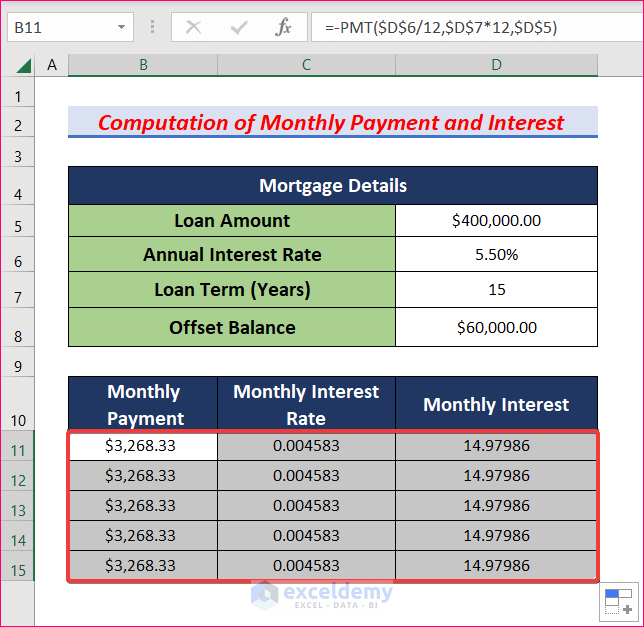Viewport: 644px width, 627px height.
Task: Select the cell containing 15 years
Action: pyautogui.click(x=497, y=289)
